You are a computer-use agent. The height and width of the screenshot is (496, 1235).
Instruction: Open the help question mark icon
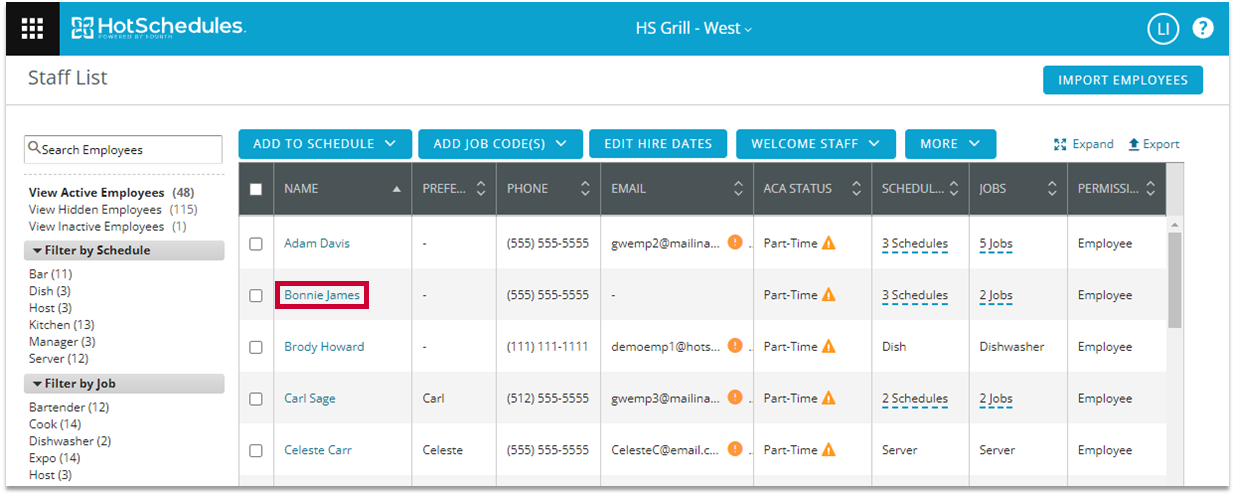click(1203, 28)
